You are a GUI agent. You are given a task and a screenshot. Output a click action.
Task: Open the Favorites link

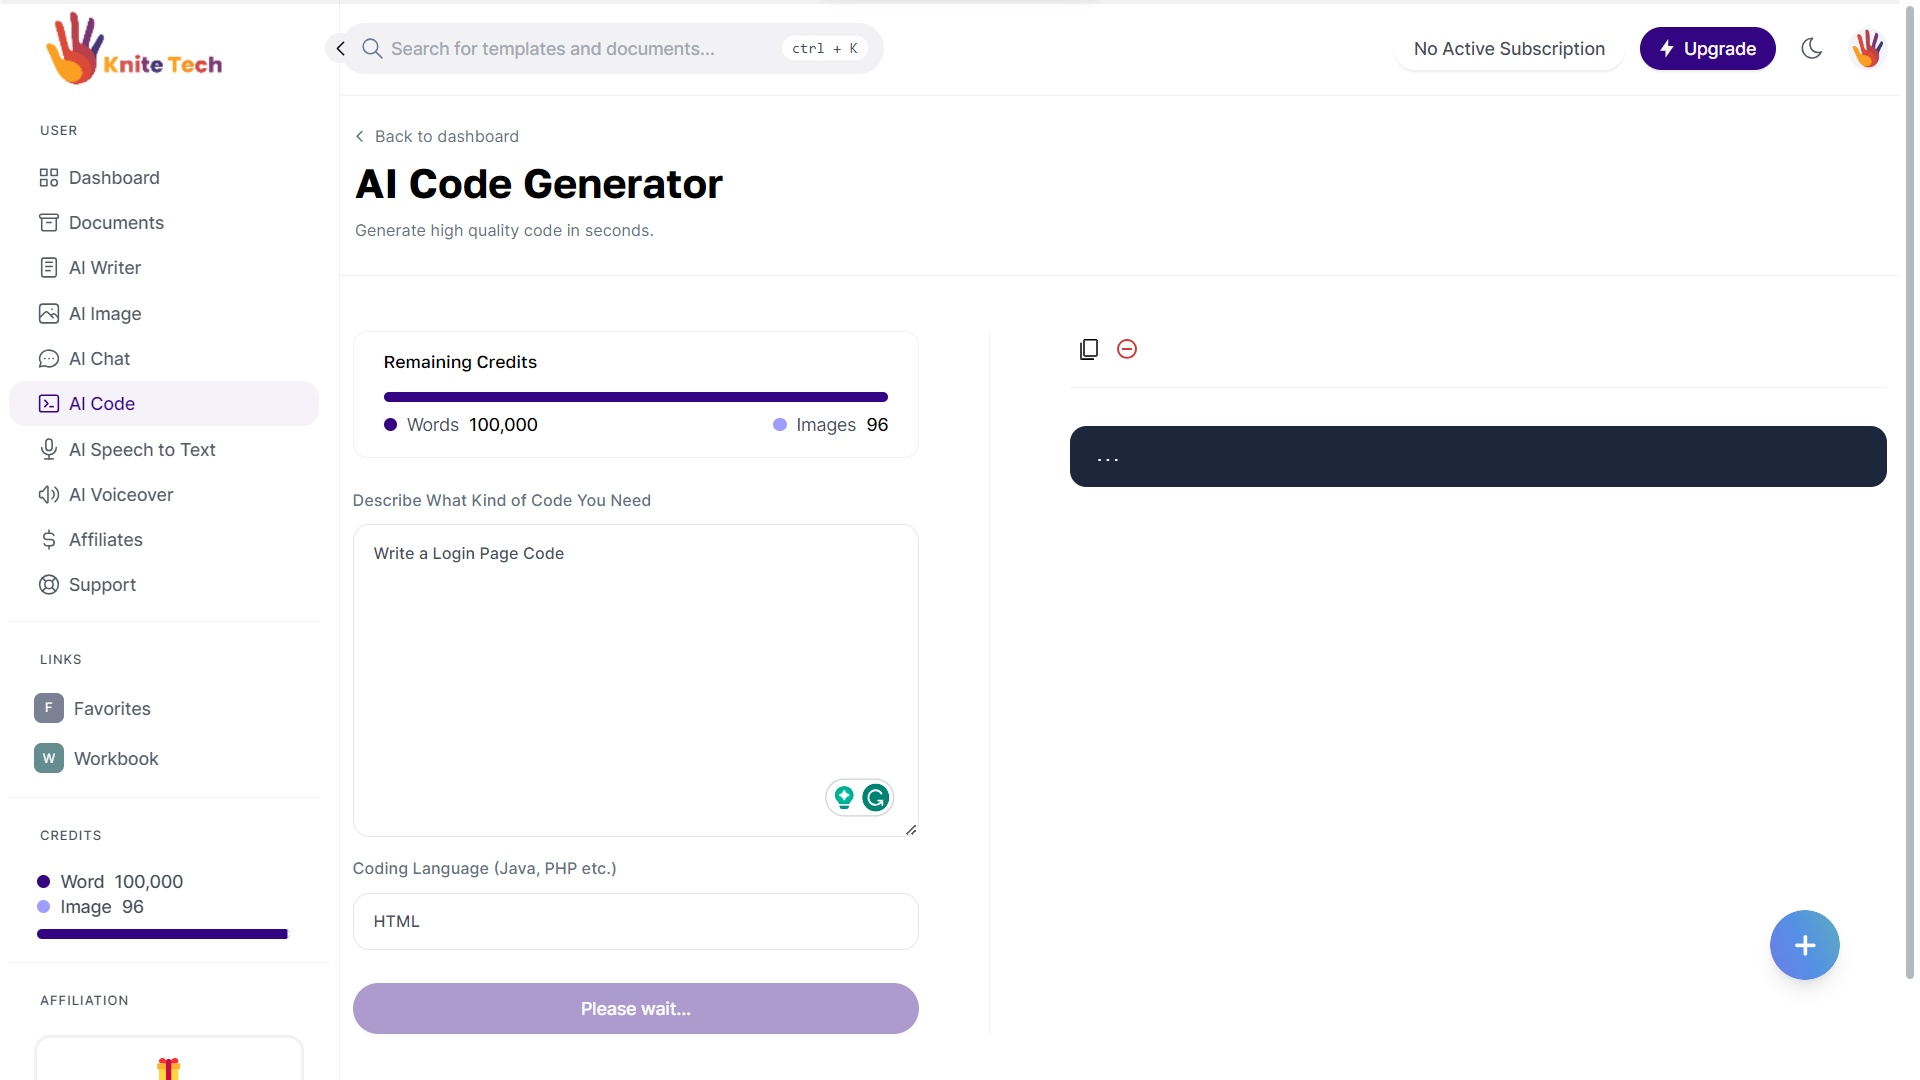coord(111,708)
